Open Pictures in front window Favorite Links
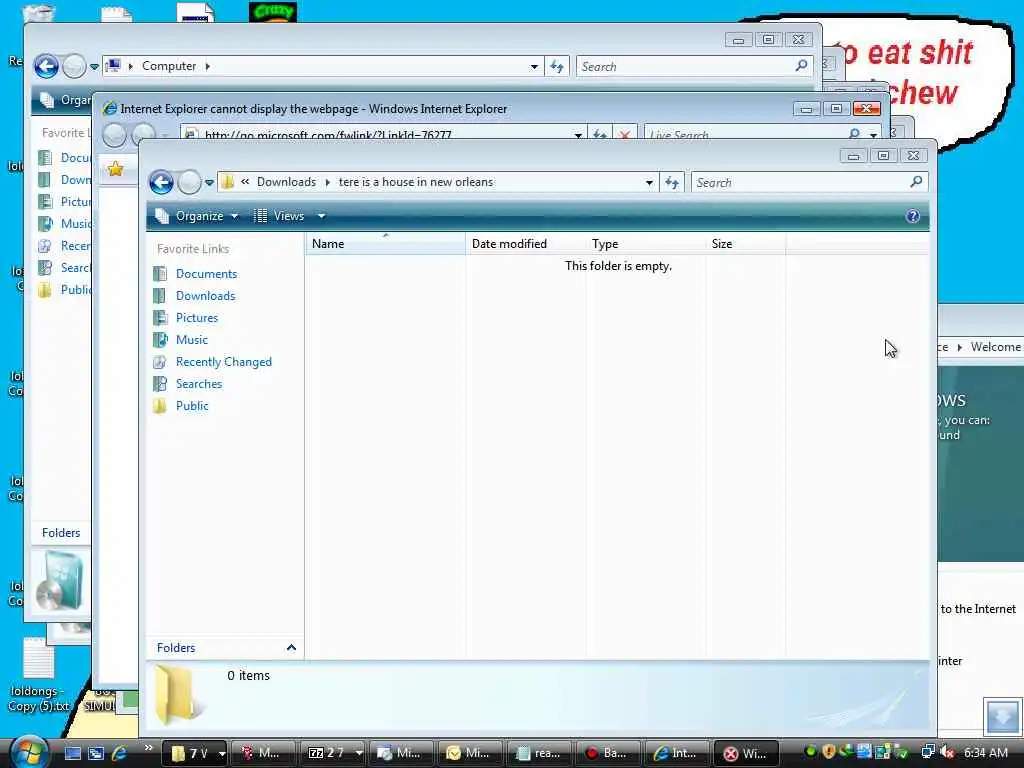Screen dimensions: 1024x768 click(x=197, y=318)
